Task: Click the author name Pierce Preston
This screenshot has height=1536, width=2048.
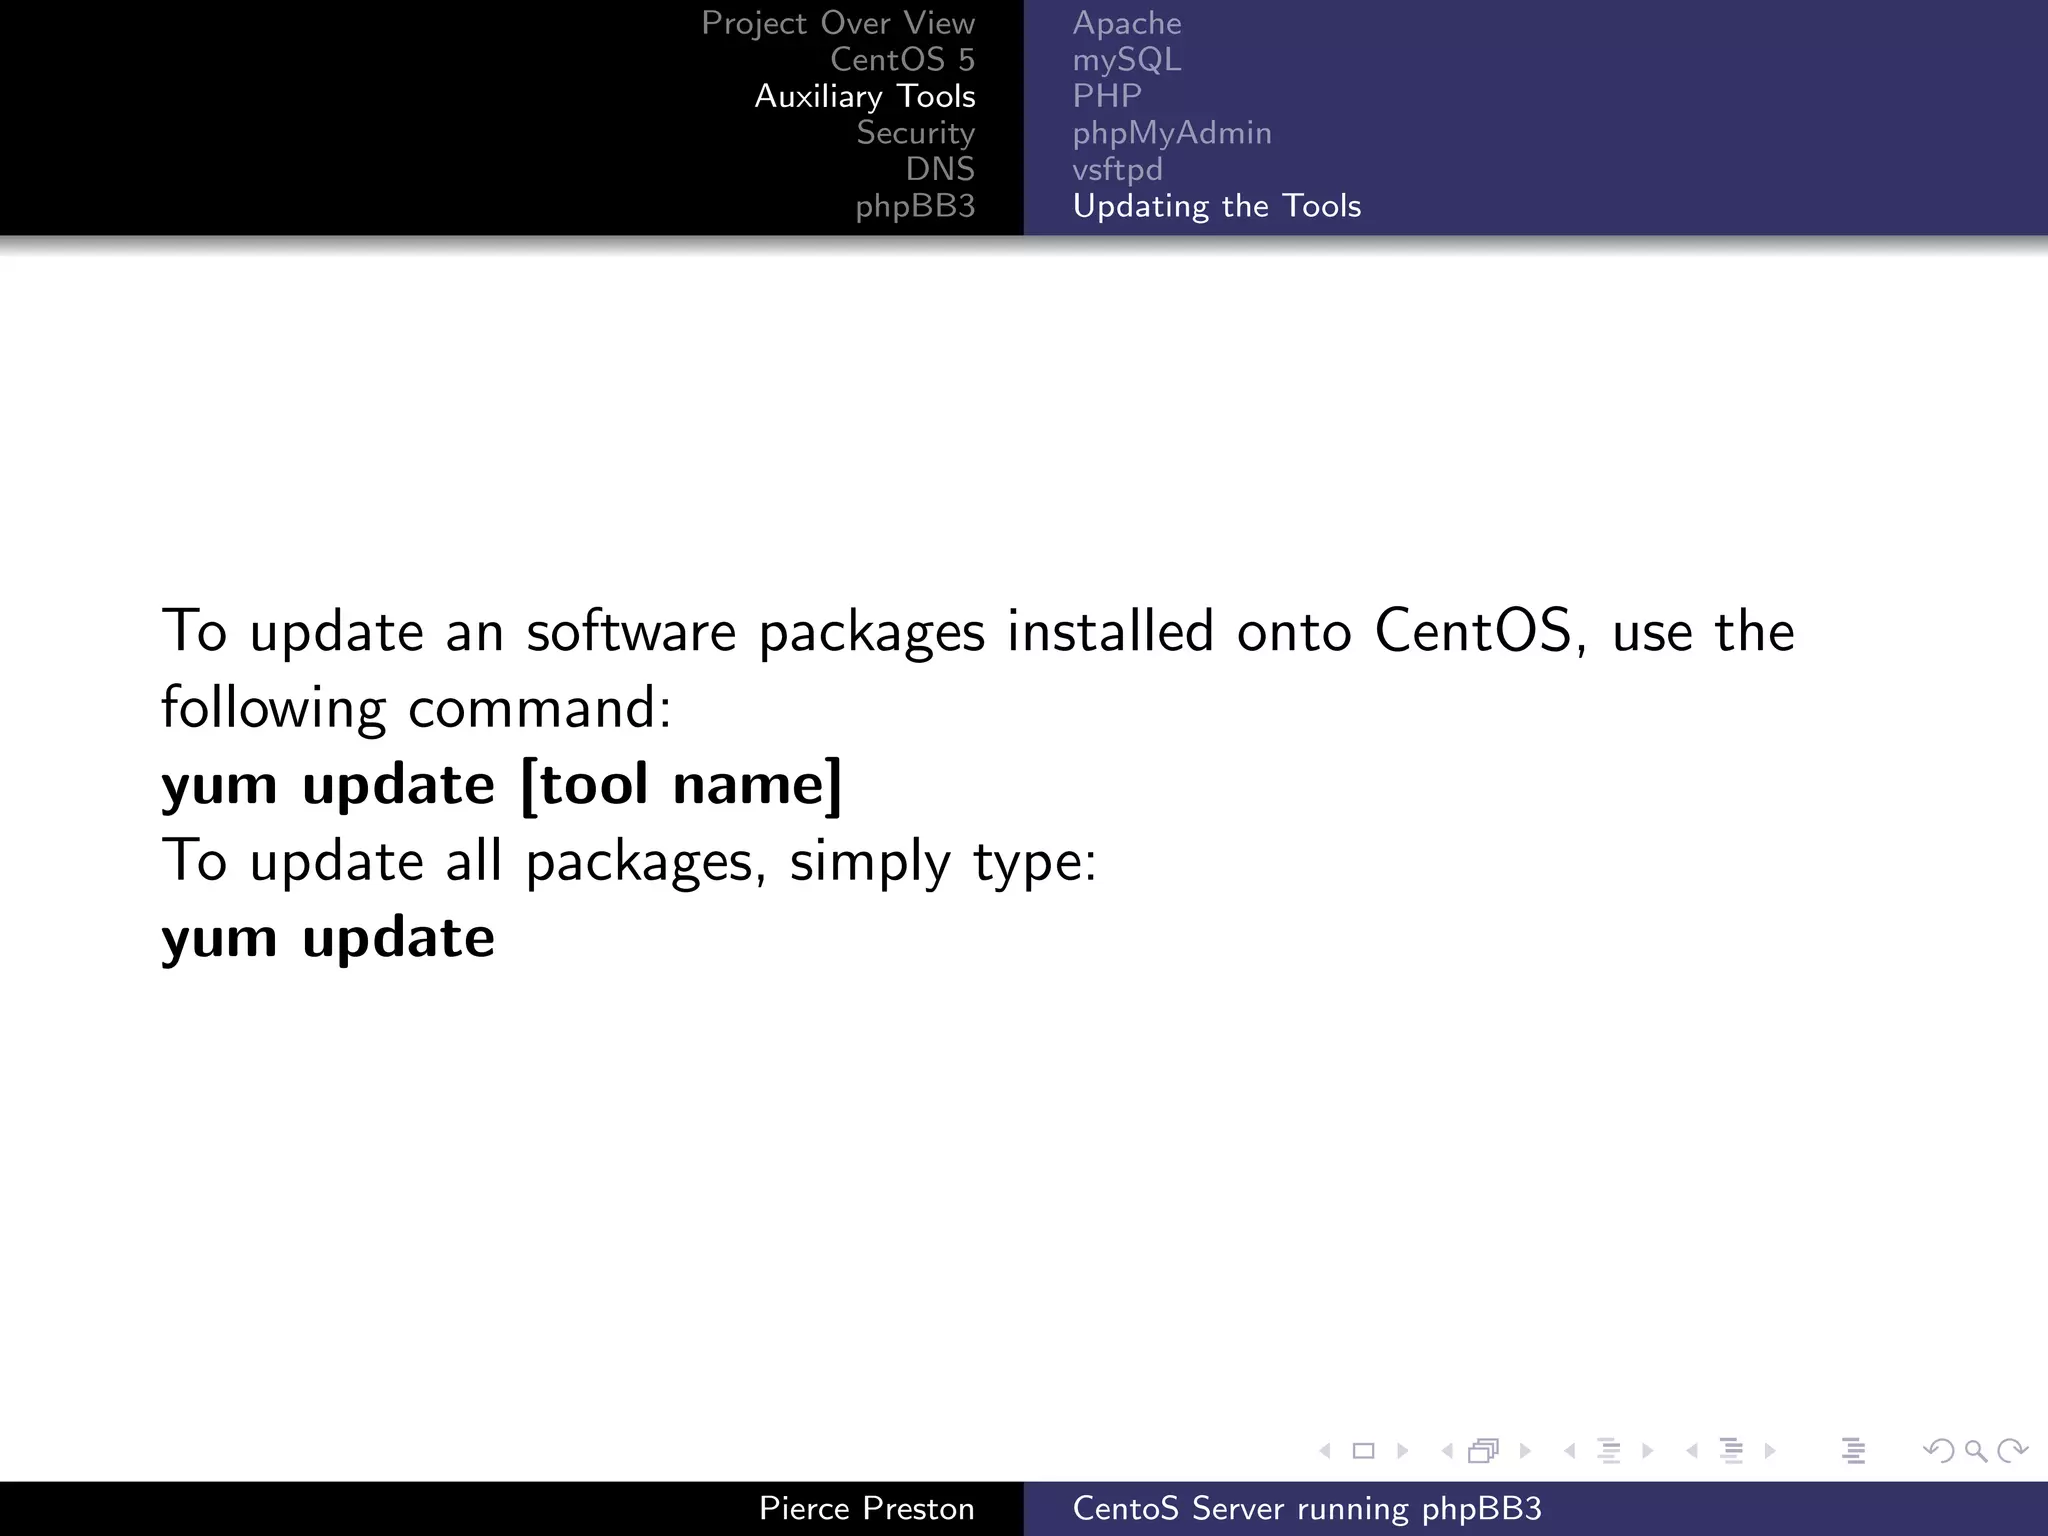Action: pos(867,1508)
